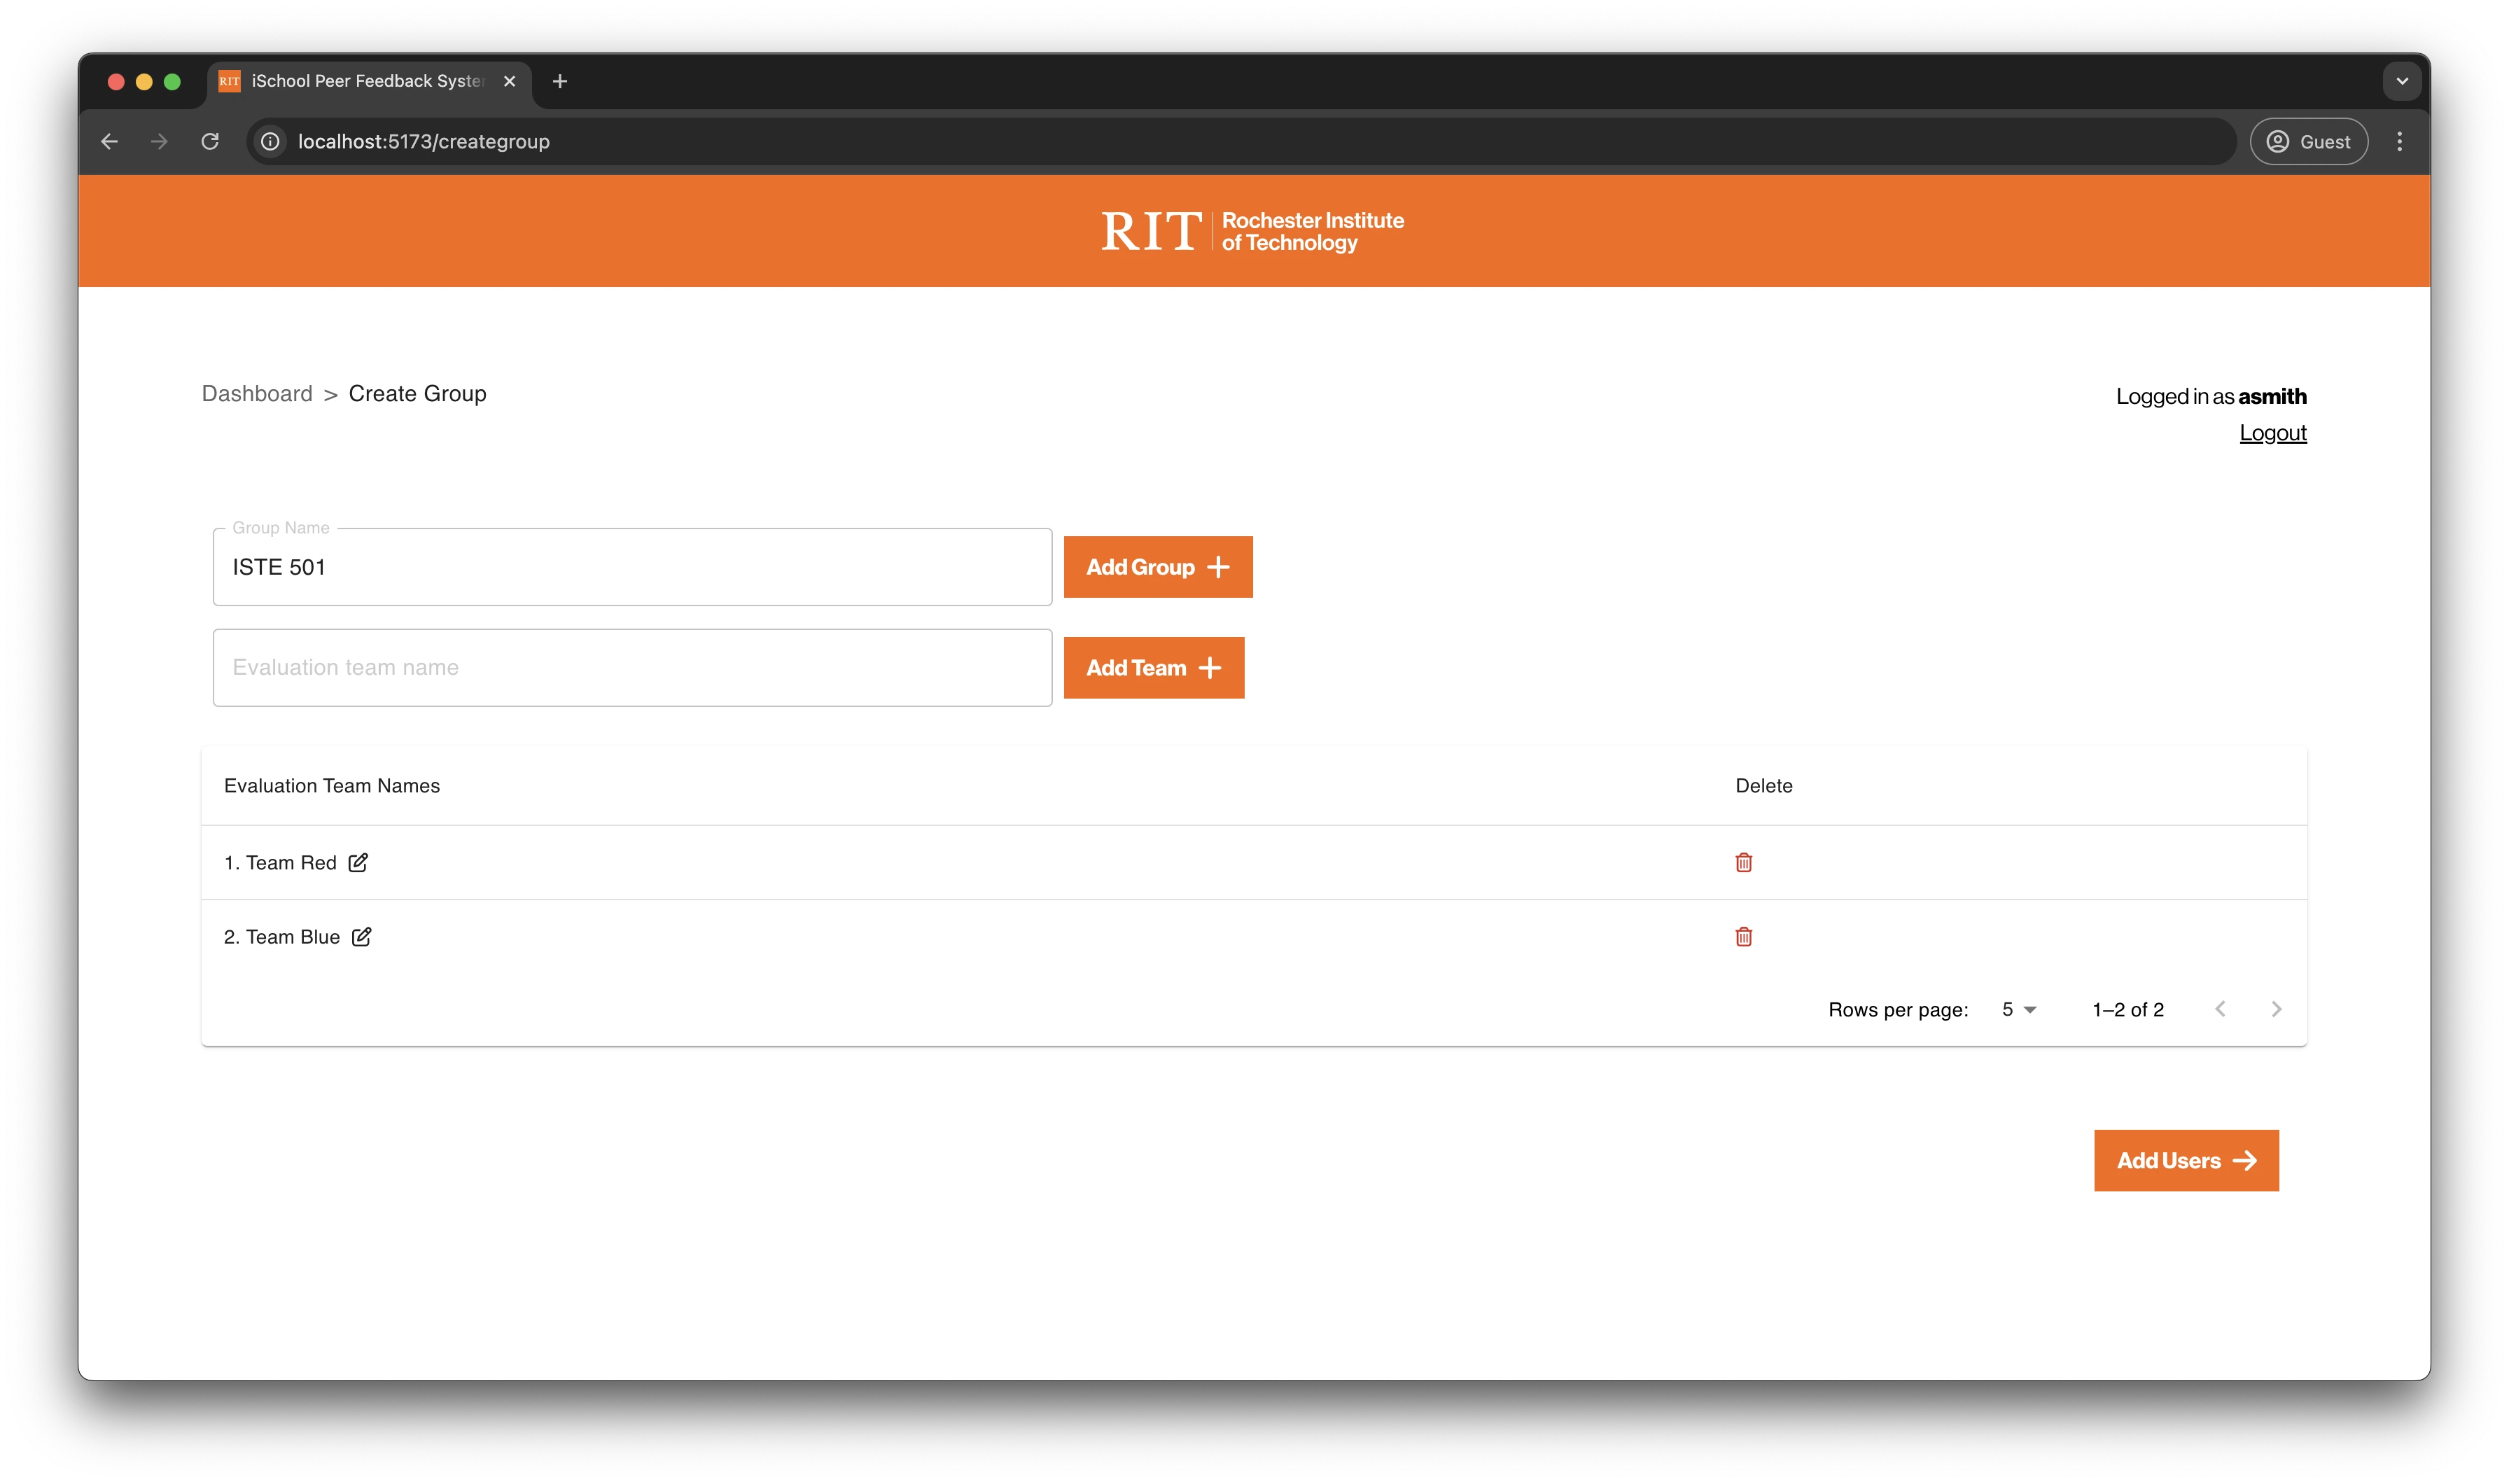The width and height of the screenshot is (2509, 1484).
Task: Click the Add Users button
Action: [x=2186, y=1160]
